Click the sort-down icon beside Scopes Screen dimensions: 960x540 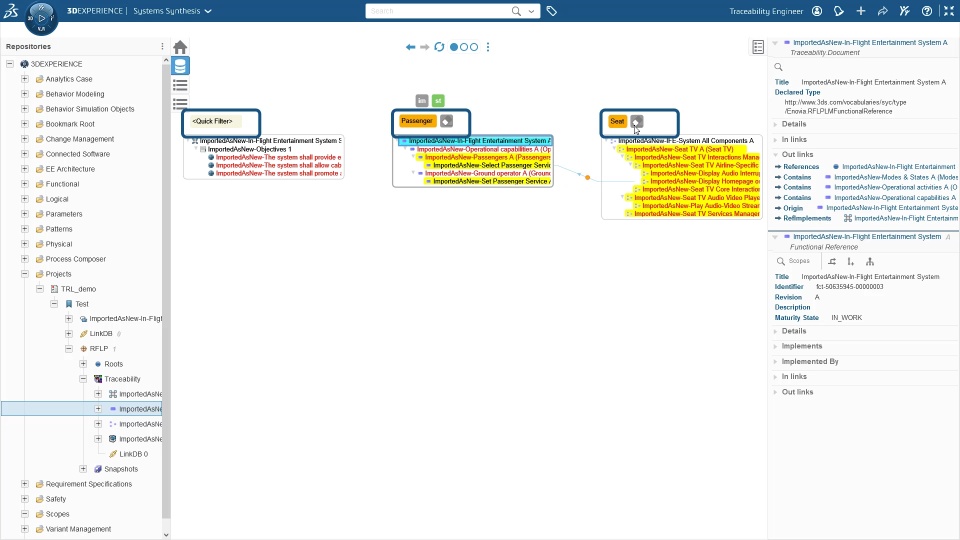(x=850, y=261)
